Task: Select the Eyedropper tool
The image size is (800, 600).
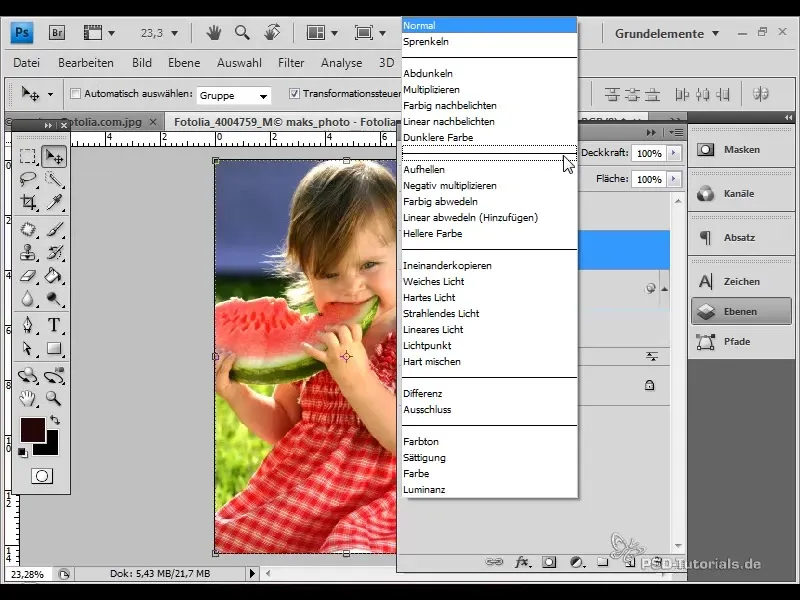Action: (x=54, y=202)
